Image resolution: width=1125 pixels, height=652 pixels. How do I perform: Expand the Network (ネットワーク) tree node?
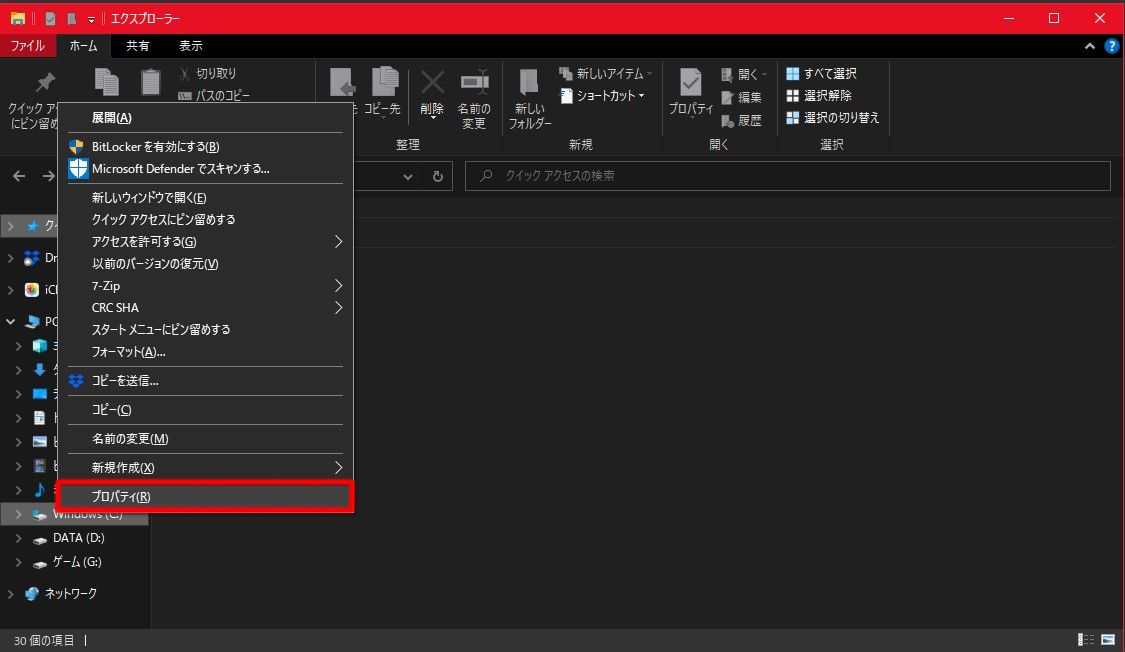(10, 594)
